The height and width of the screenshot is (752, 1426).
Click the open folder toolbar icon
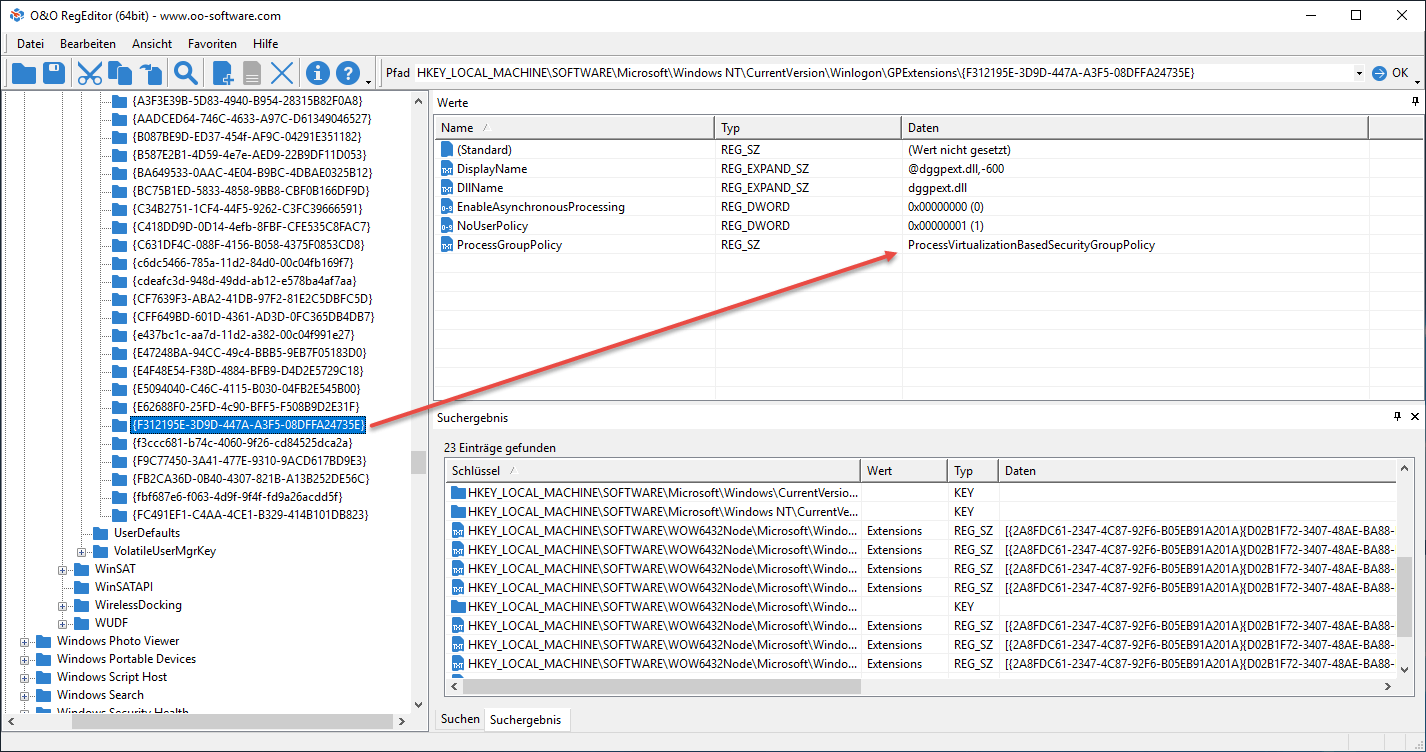point(23,73)
